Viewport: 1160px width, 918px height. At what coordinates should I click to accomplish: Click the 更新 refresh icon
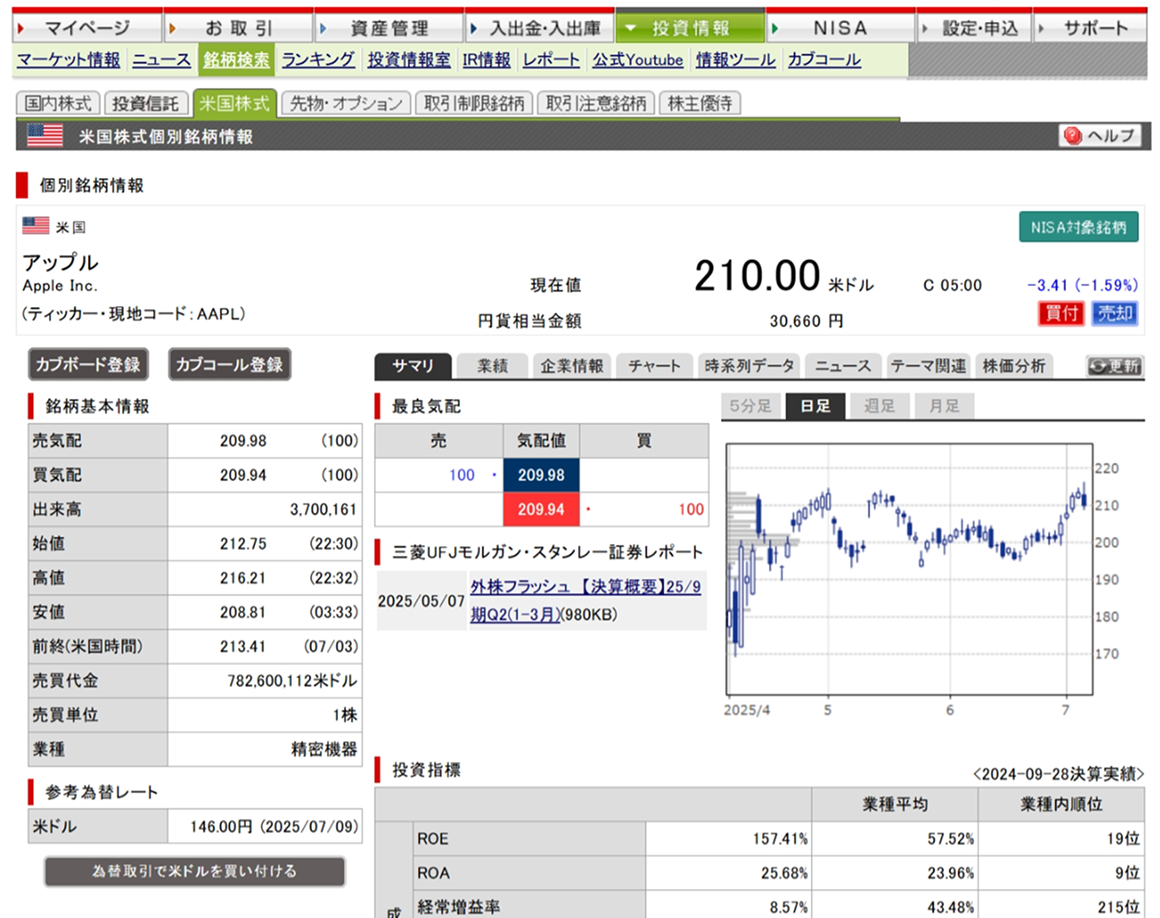coord(1112,365)
